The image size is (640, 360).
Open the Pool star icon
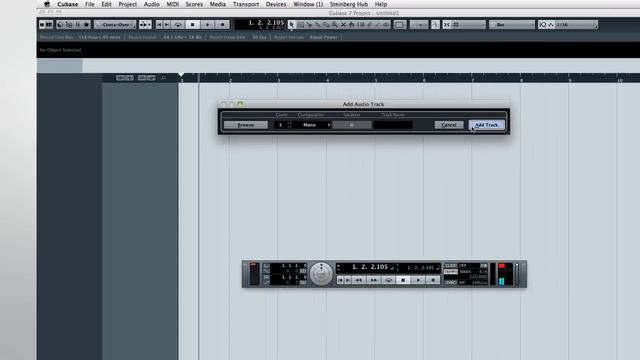click(86, 24)
